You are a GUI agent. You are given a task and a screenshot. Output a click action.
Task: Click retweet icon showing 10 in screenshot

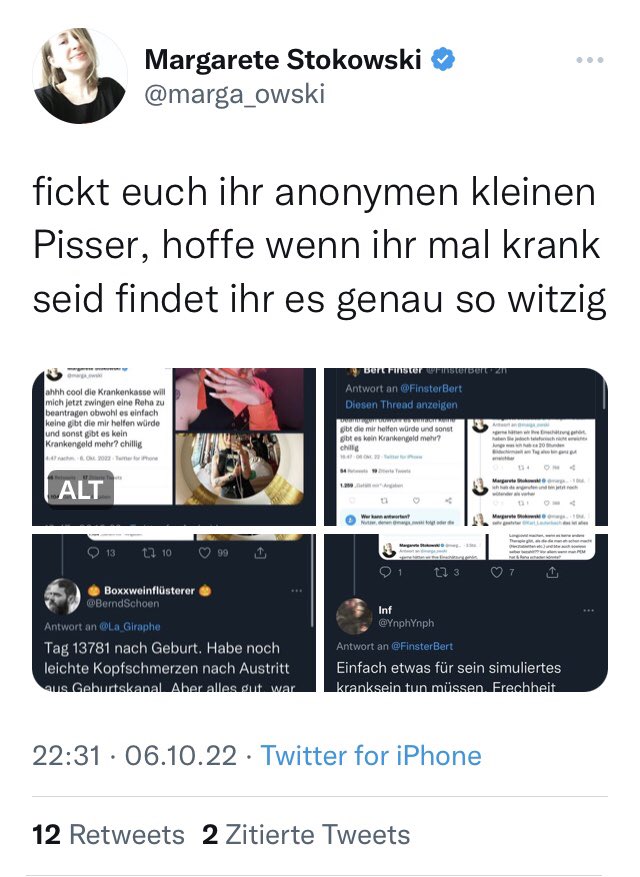(148, 553)
